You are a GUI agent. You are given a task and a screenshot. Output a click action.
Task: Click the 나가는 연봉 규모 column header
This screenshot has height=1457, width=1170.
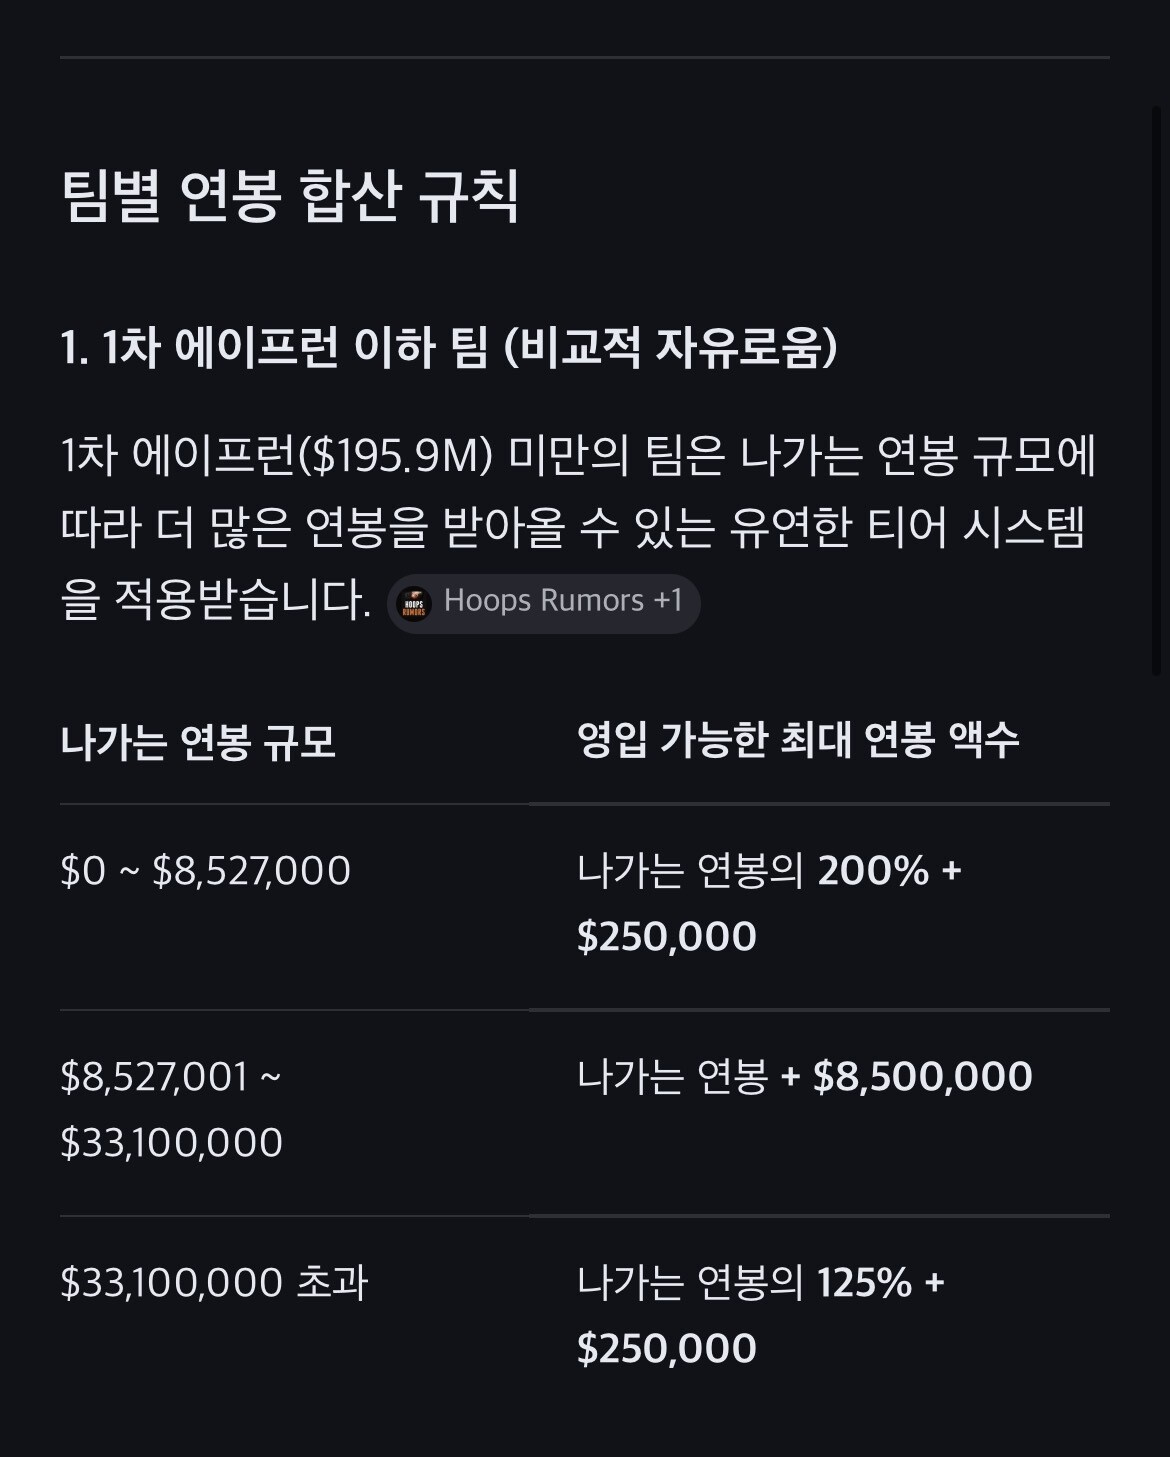point(198,742)
